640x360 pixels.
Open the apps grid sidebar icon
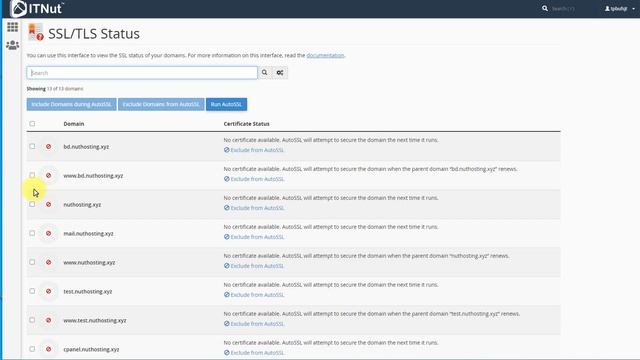12,27
